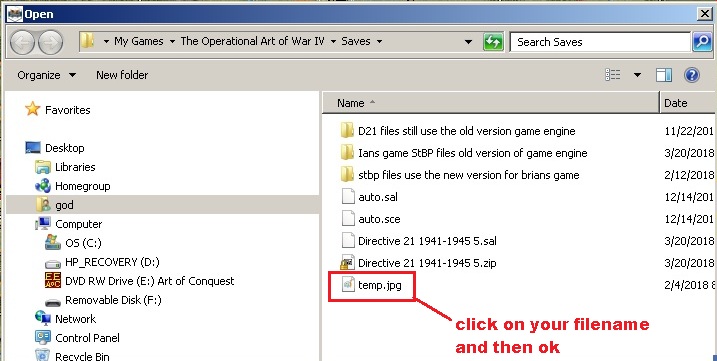Click the HP_RECOVERY (D:) drive icon
The image size is (717, 361).
coord(53,264)
